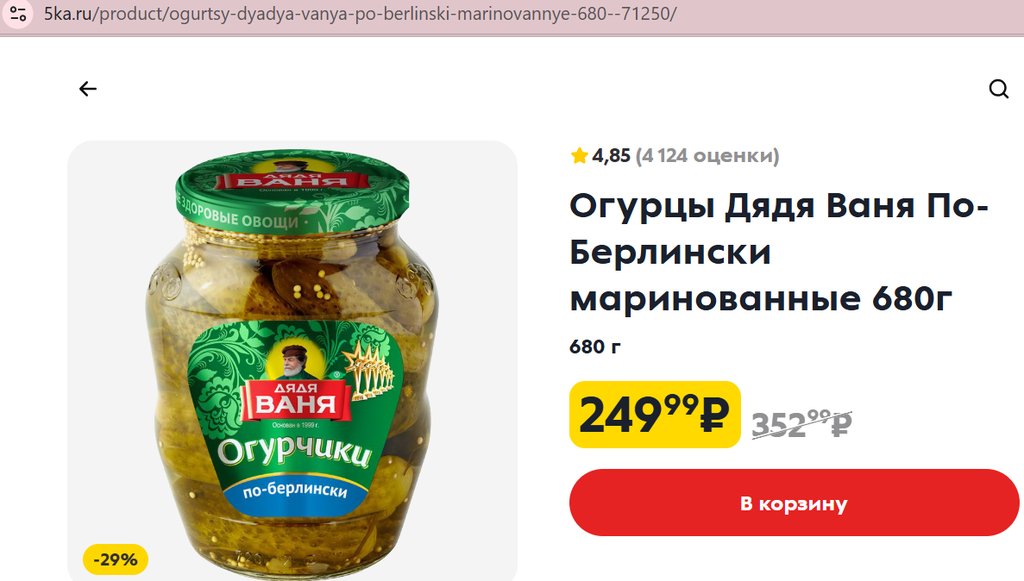Click the маринованные 680г title line

761,298
